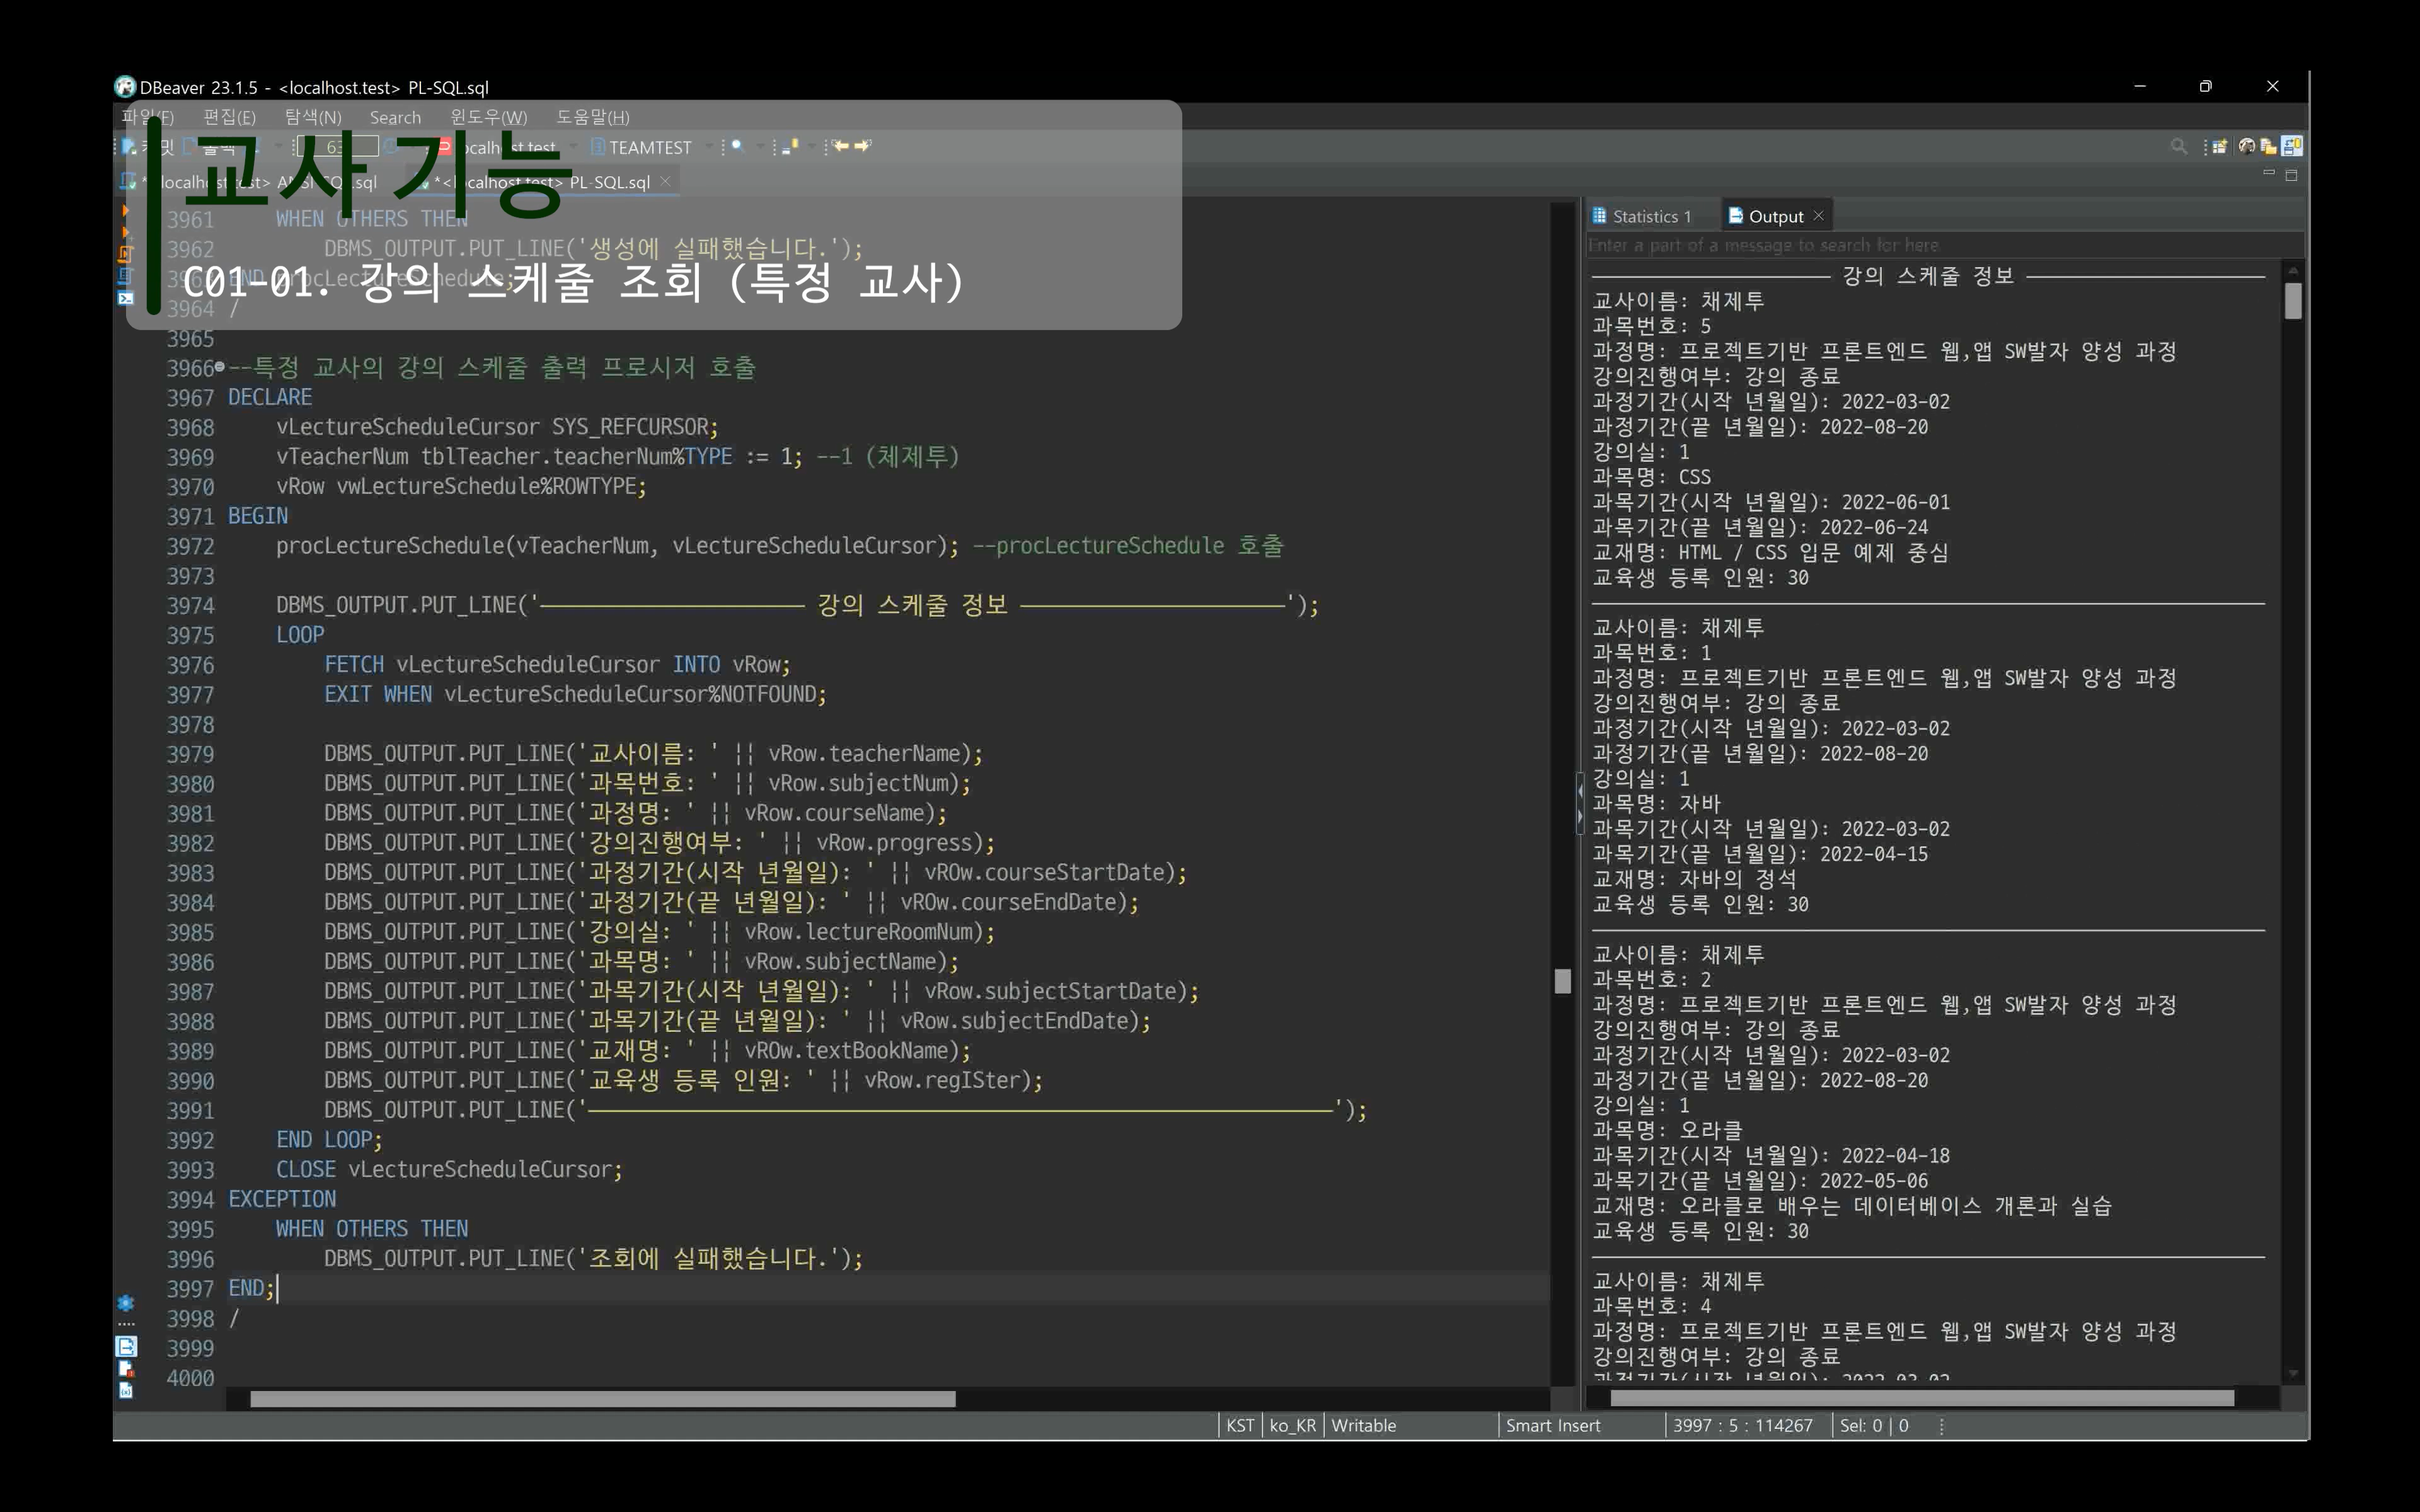Click Output panel scroll up arrow
Screen dimensions: 2420x1512
pyautogui.click(x=2293, y=271)
